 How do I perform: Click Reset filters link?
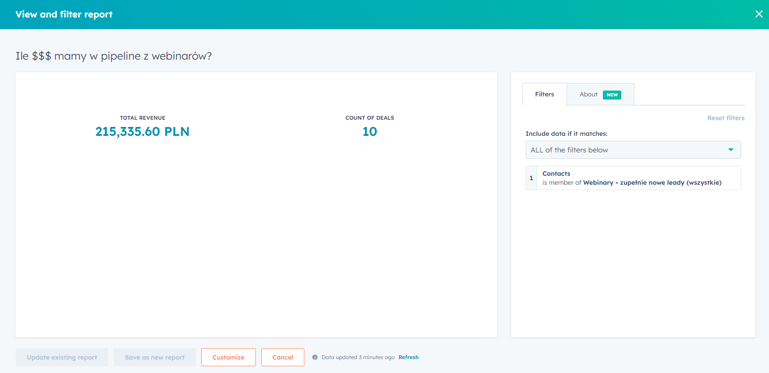(726, 118)
